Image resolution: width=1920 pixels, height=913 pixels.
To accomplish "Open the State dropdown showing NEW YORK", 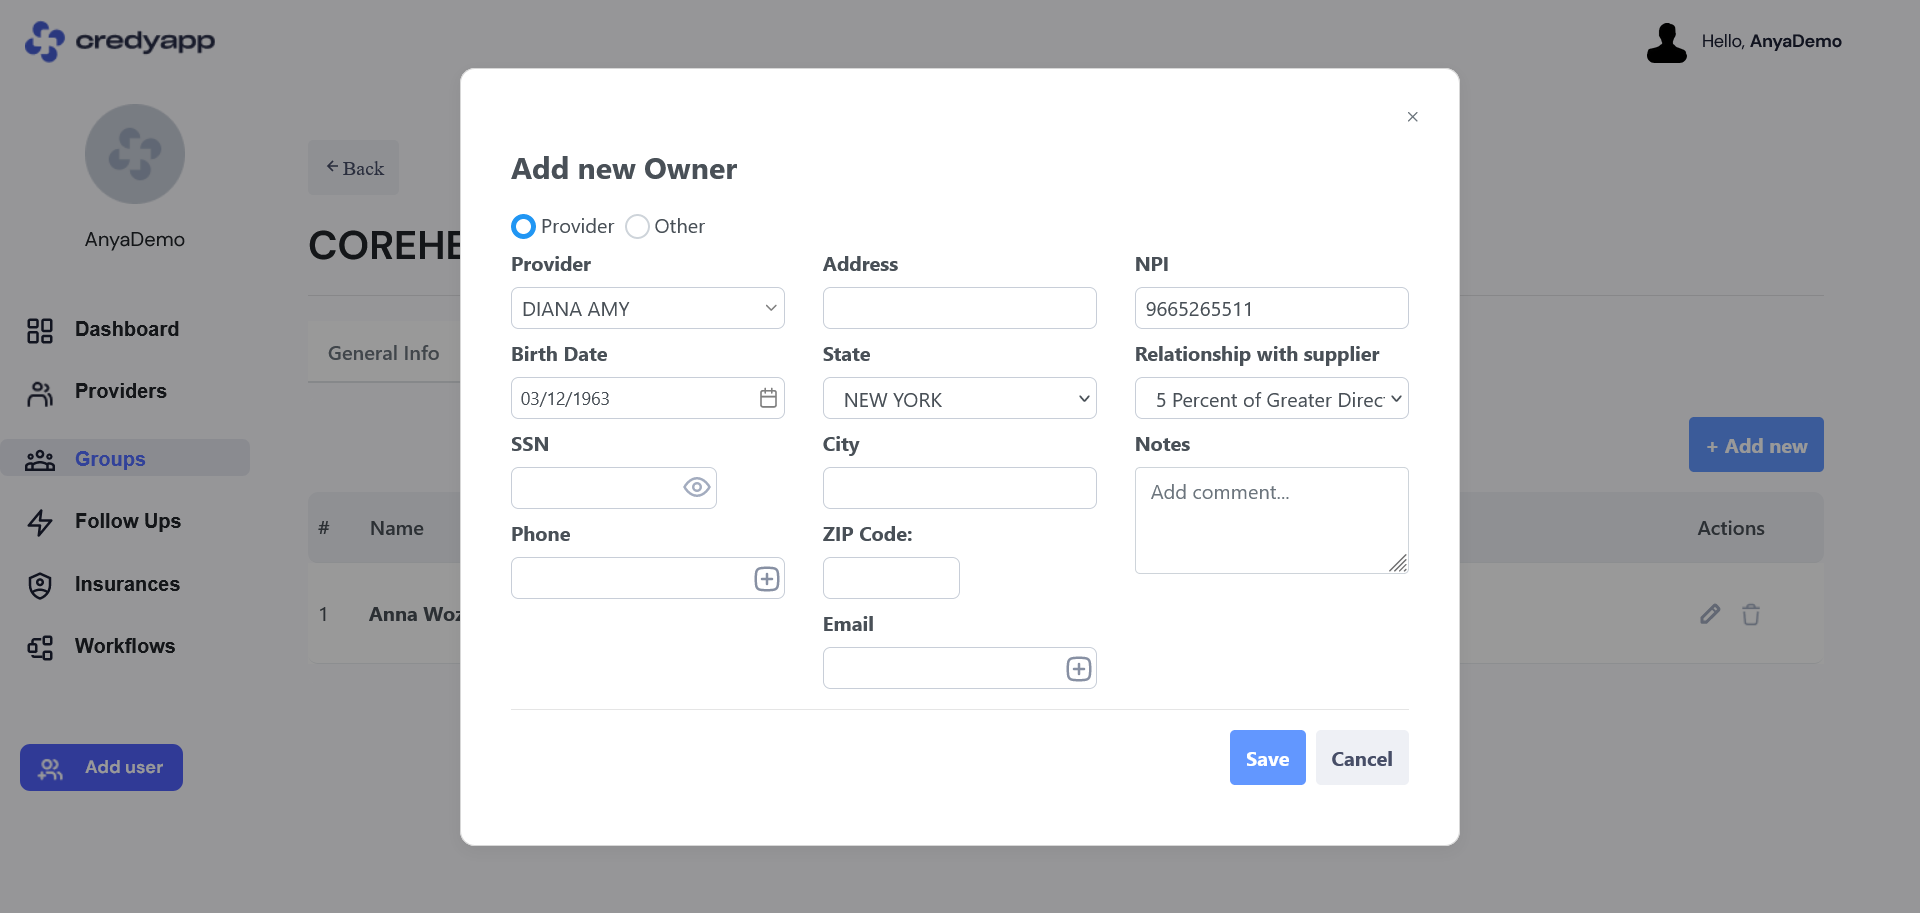I will pyautogui.click(x=960, y=398).
